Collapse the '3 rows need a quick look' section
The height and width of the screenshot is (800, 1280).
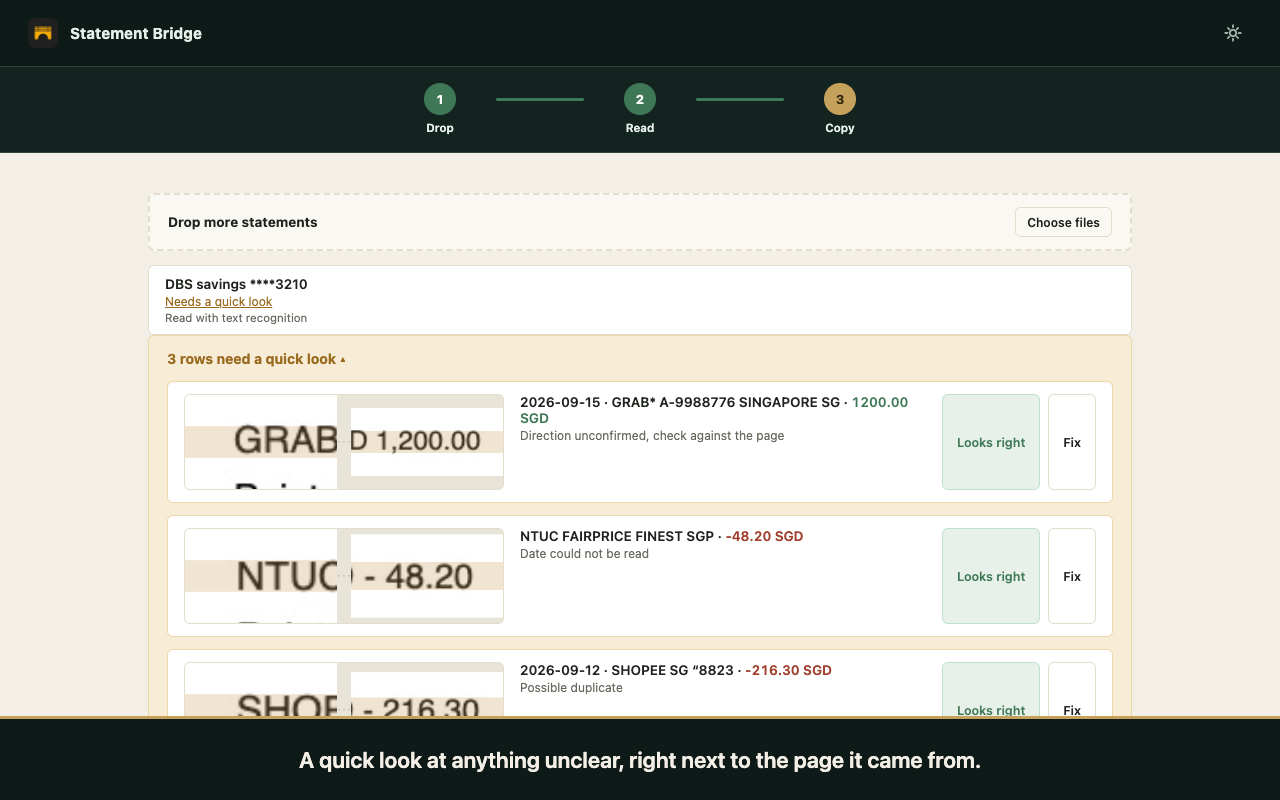tap(257, 359)
